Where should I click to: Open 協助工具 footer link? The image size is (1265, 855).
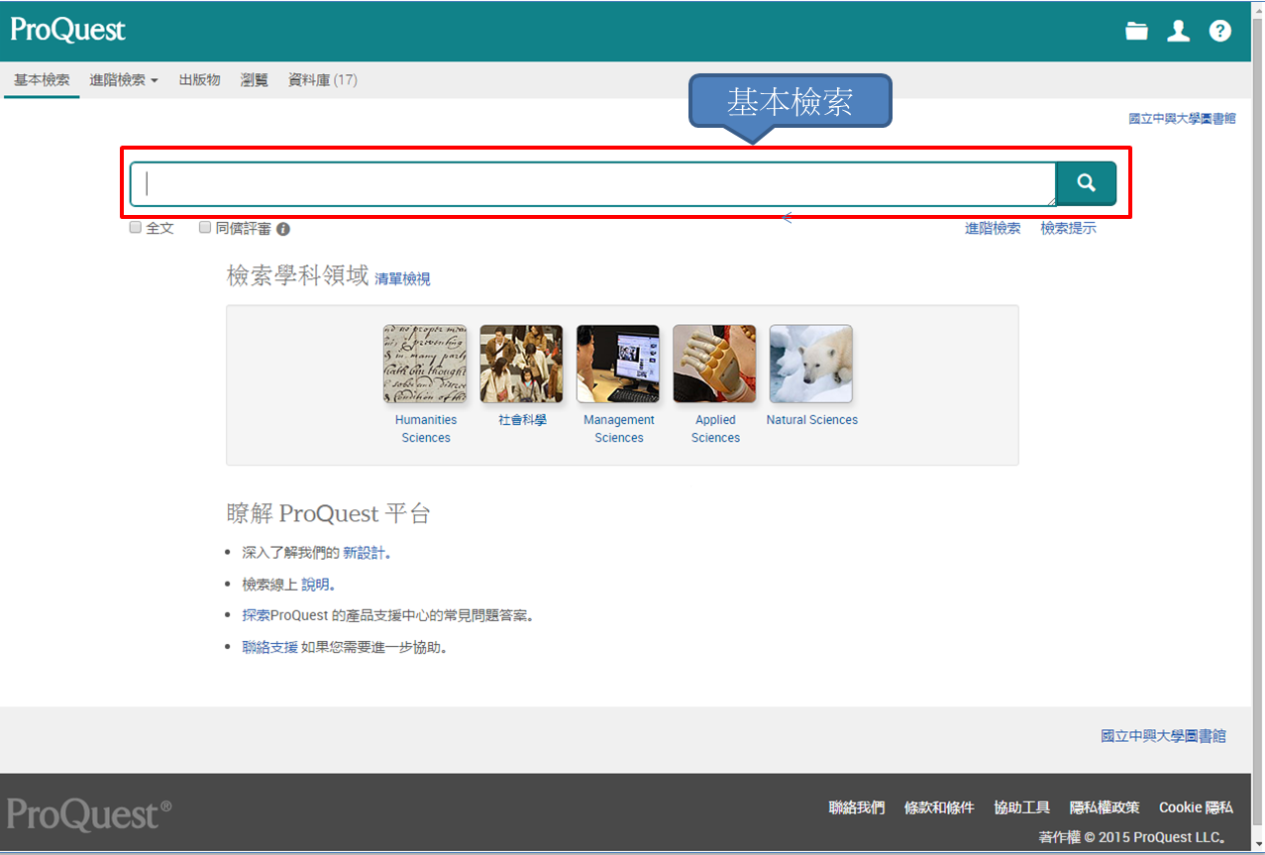pyautogui.click(x=1022, y=808)
